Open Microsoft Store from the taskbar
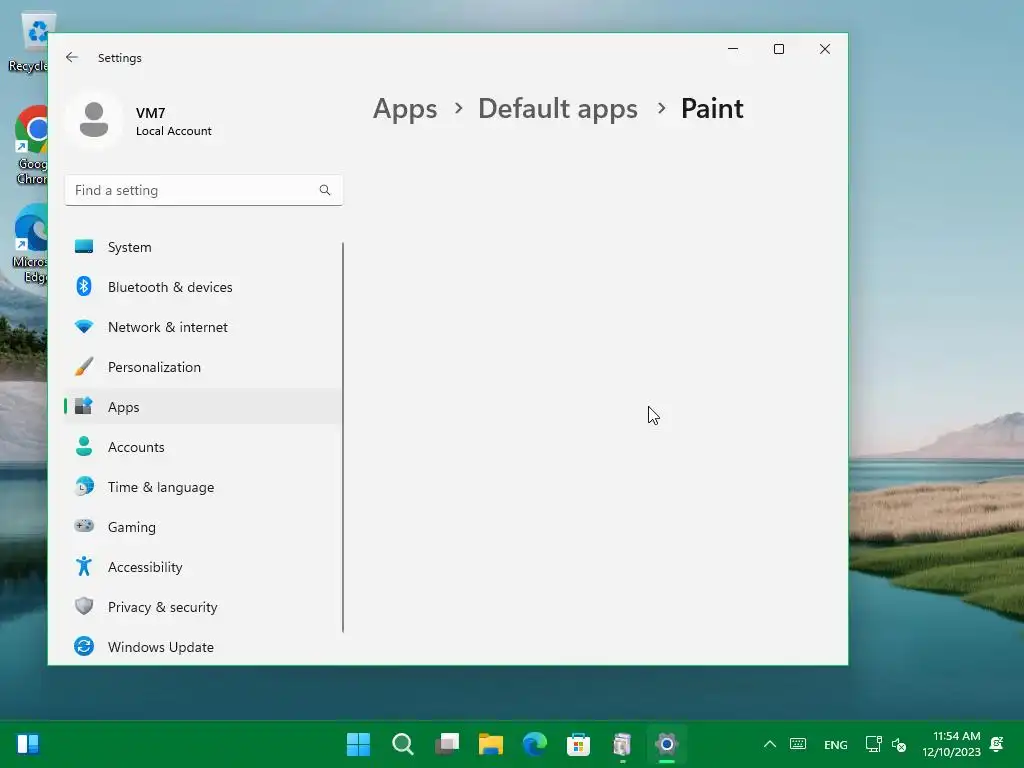This screenshot has height=768, width=1024. [x=578, y=744]
